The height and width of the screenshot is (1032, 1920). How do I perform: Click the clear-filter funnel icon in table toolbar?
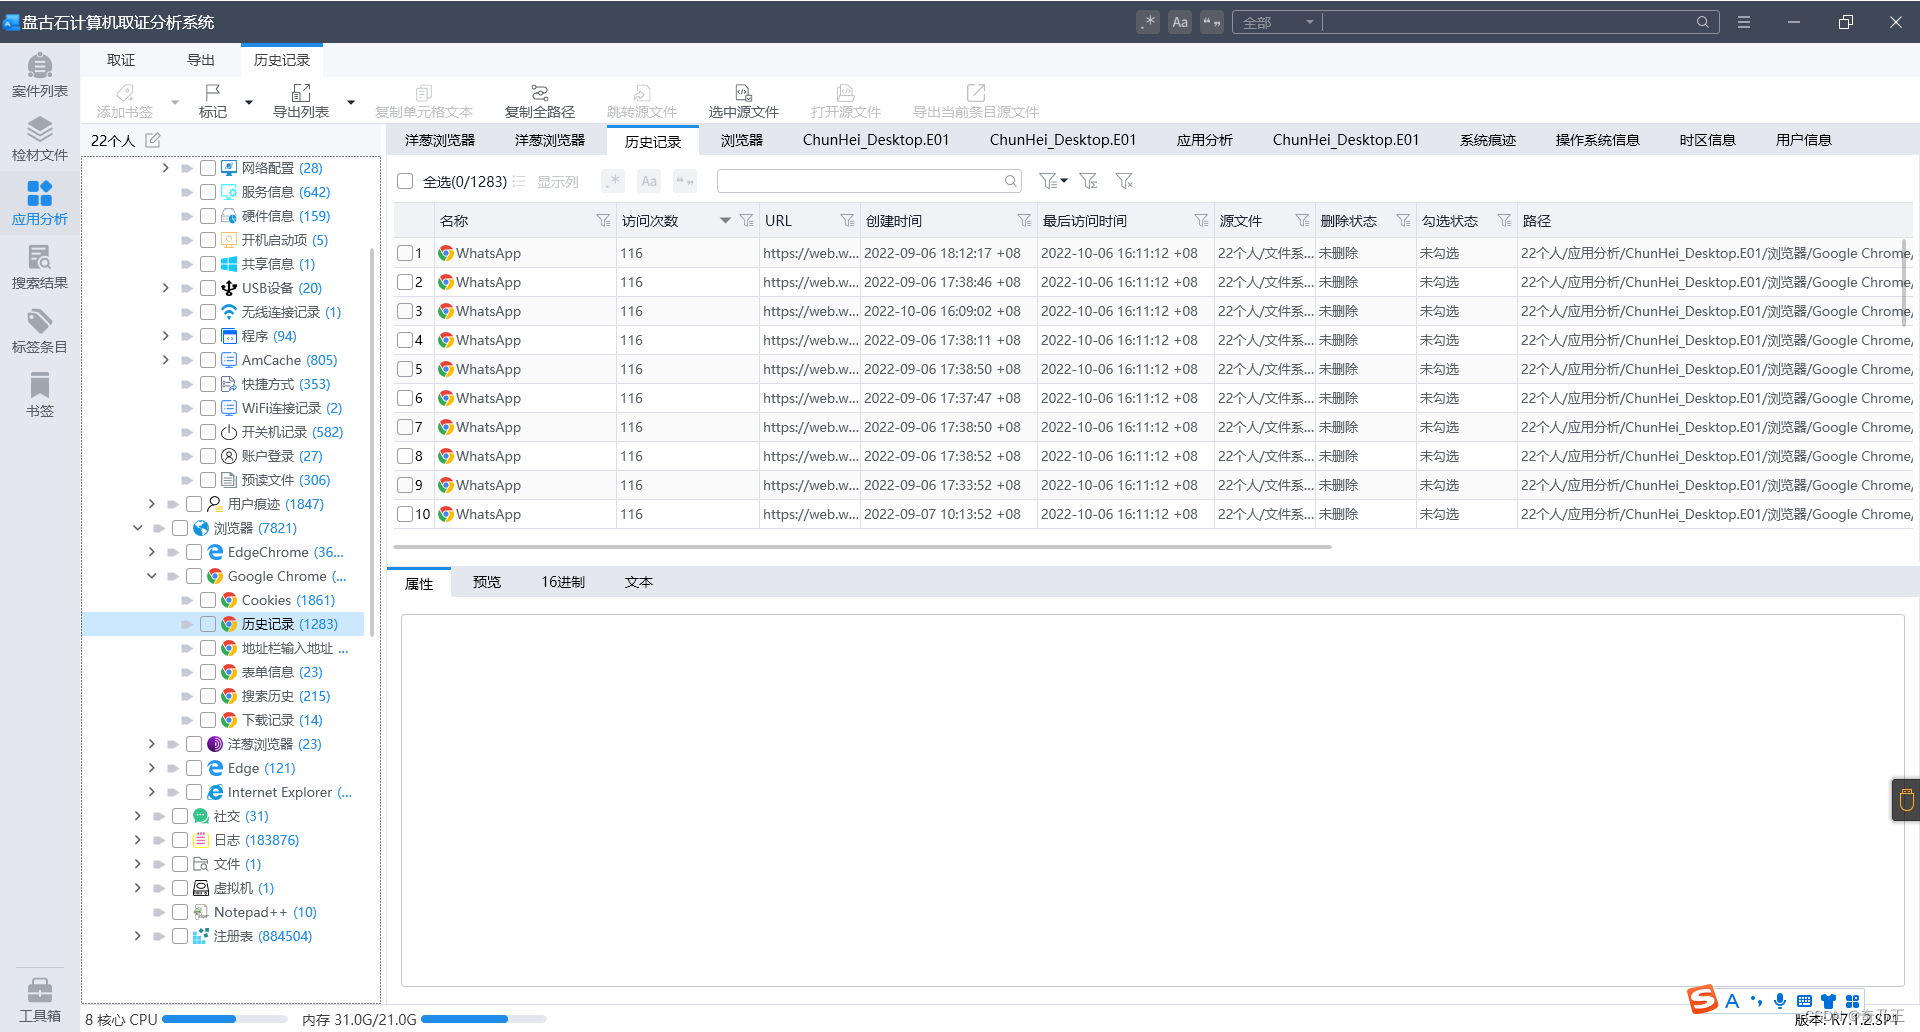coord(1125,181)
